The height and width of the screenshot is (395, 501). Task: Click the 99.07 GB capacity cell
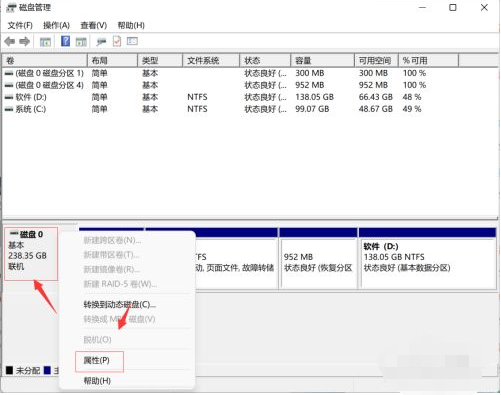[x=312, y=109]
